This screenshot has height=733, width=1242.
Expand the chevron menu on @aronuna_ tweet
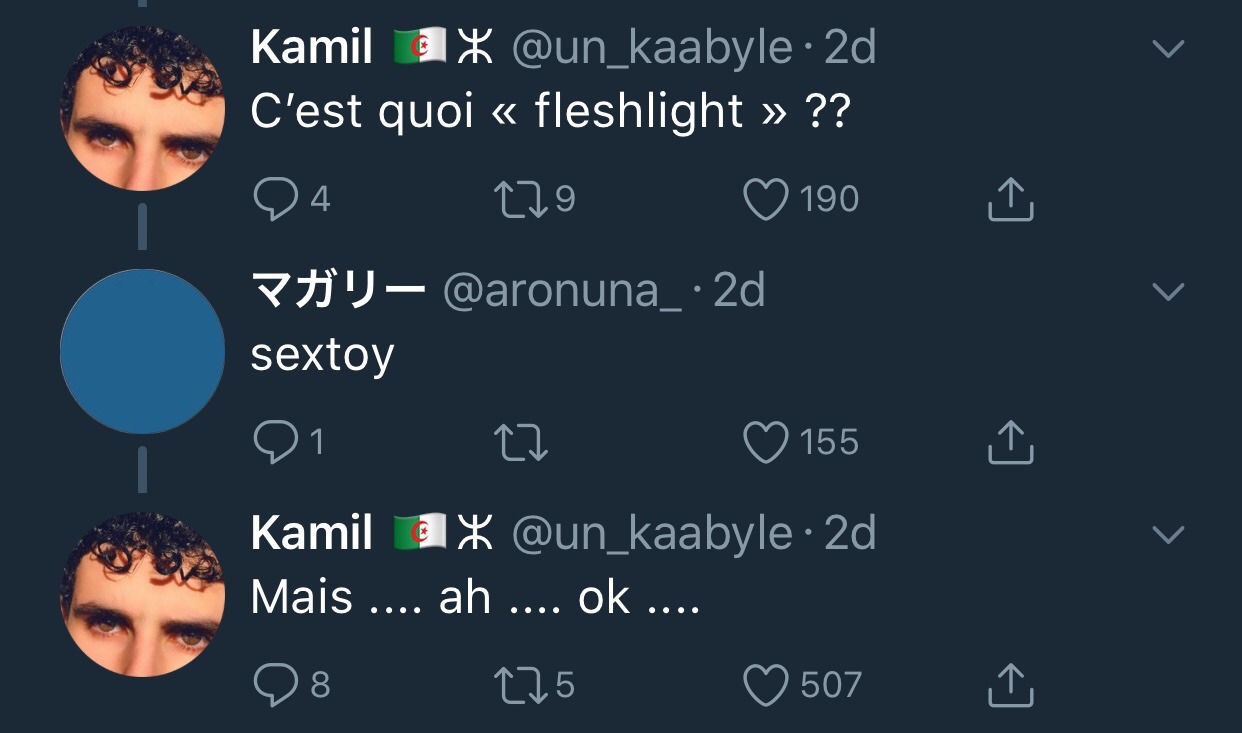[x=1168, y=292]
